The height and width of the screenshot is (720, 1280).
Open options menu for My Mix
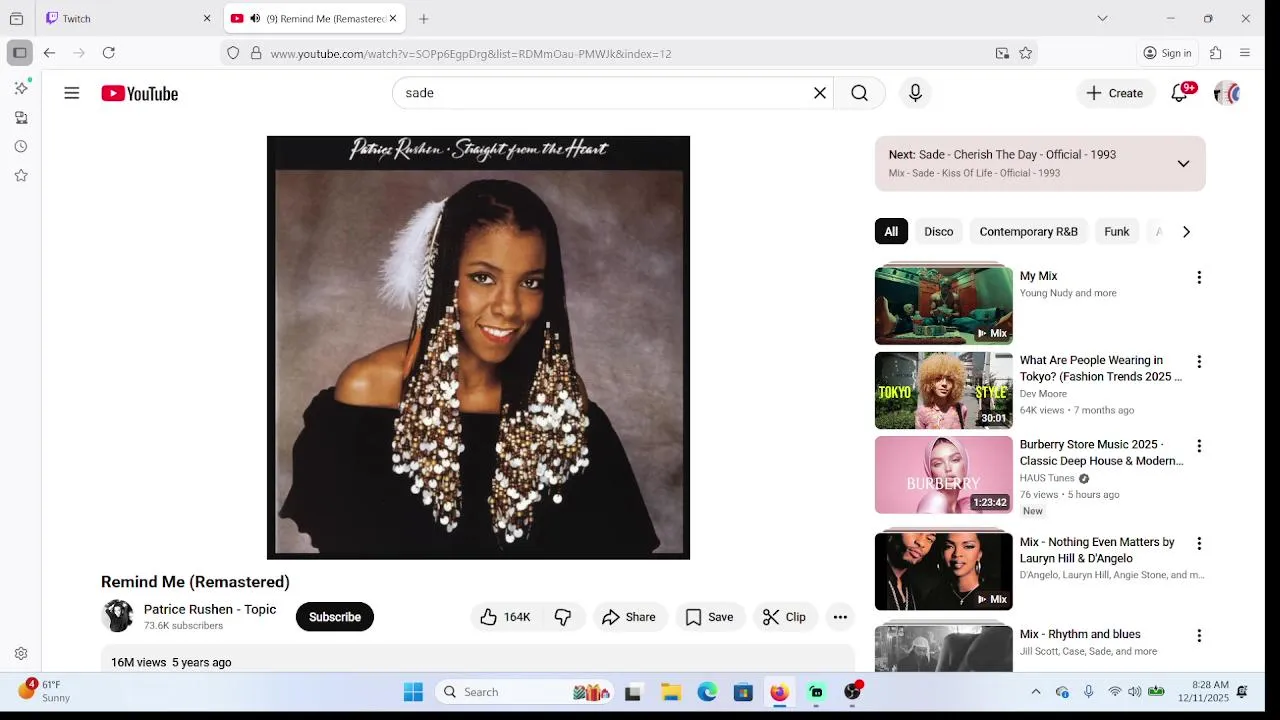pyautogui.click(x=1199, y=277)
